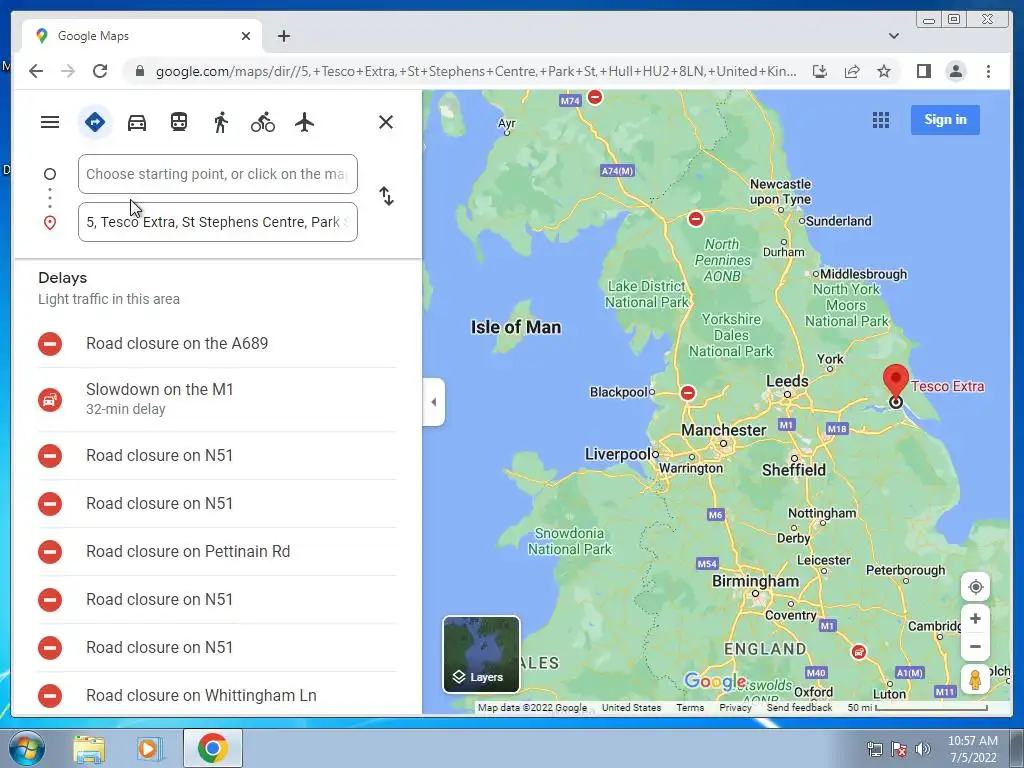Click slowdown marker near Peterborough
The height and width of the screenshot is (768, 1024).
pyautogui.click(x=859, y=652)
